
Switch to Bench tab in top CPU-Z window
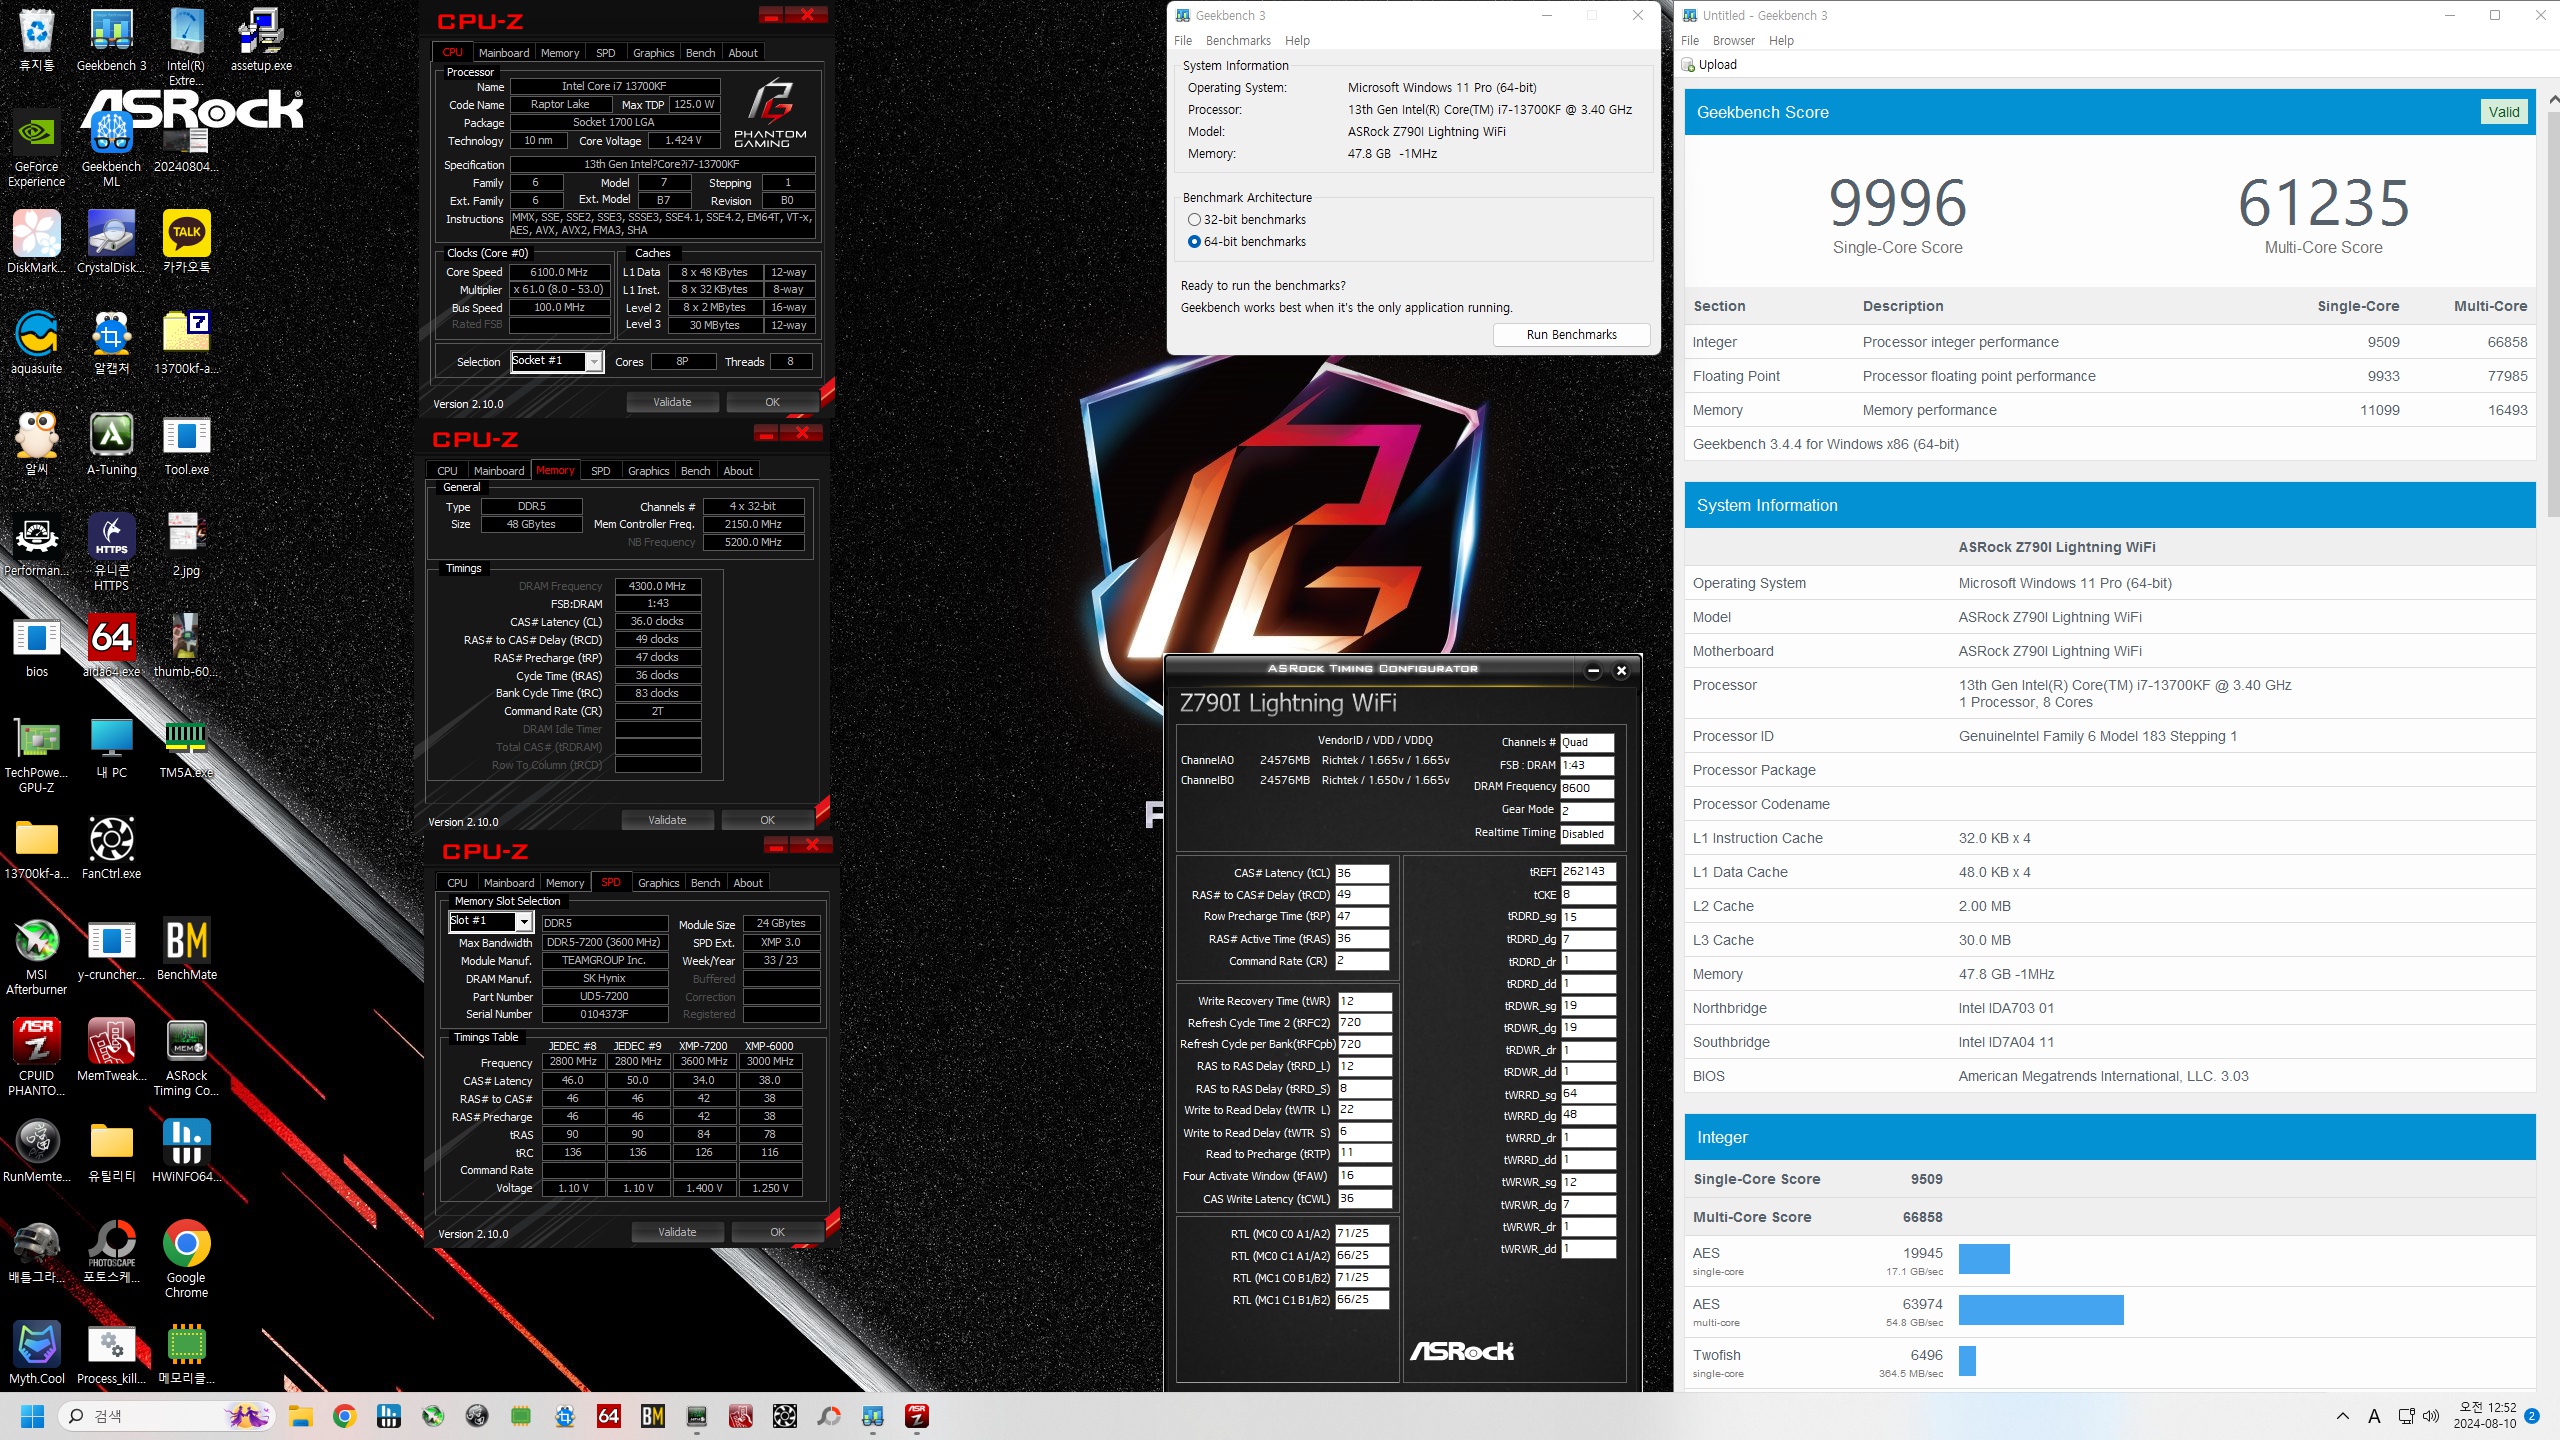[700, 53]
